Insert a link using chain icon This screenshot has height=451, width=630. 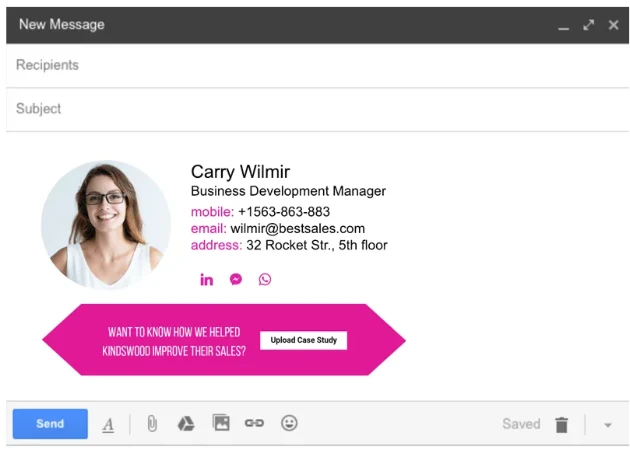(x=254, y=424)
